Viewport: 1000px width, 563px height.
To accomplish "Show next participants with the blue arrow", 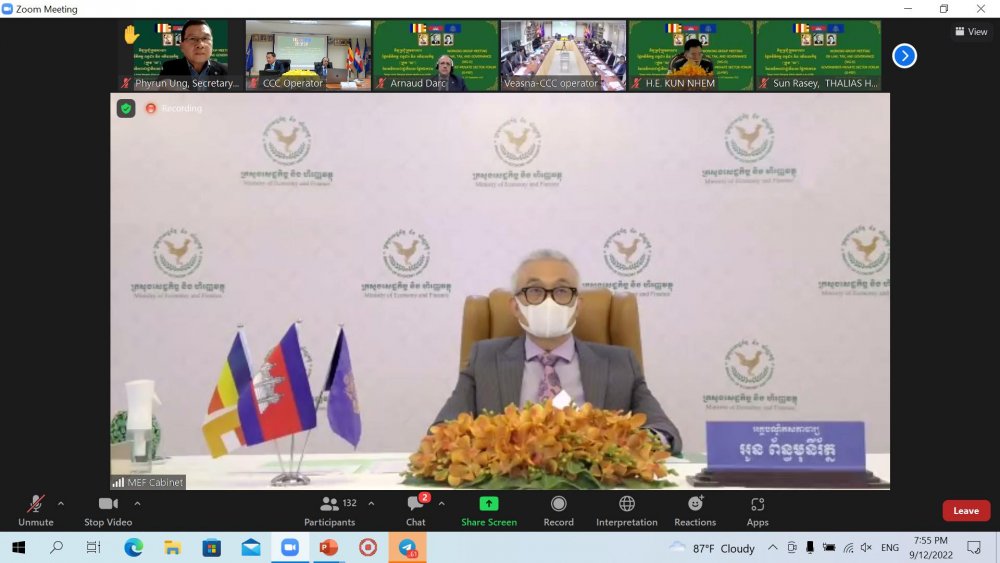I will coord(904,56).
